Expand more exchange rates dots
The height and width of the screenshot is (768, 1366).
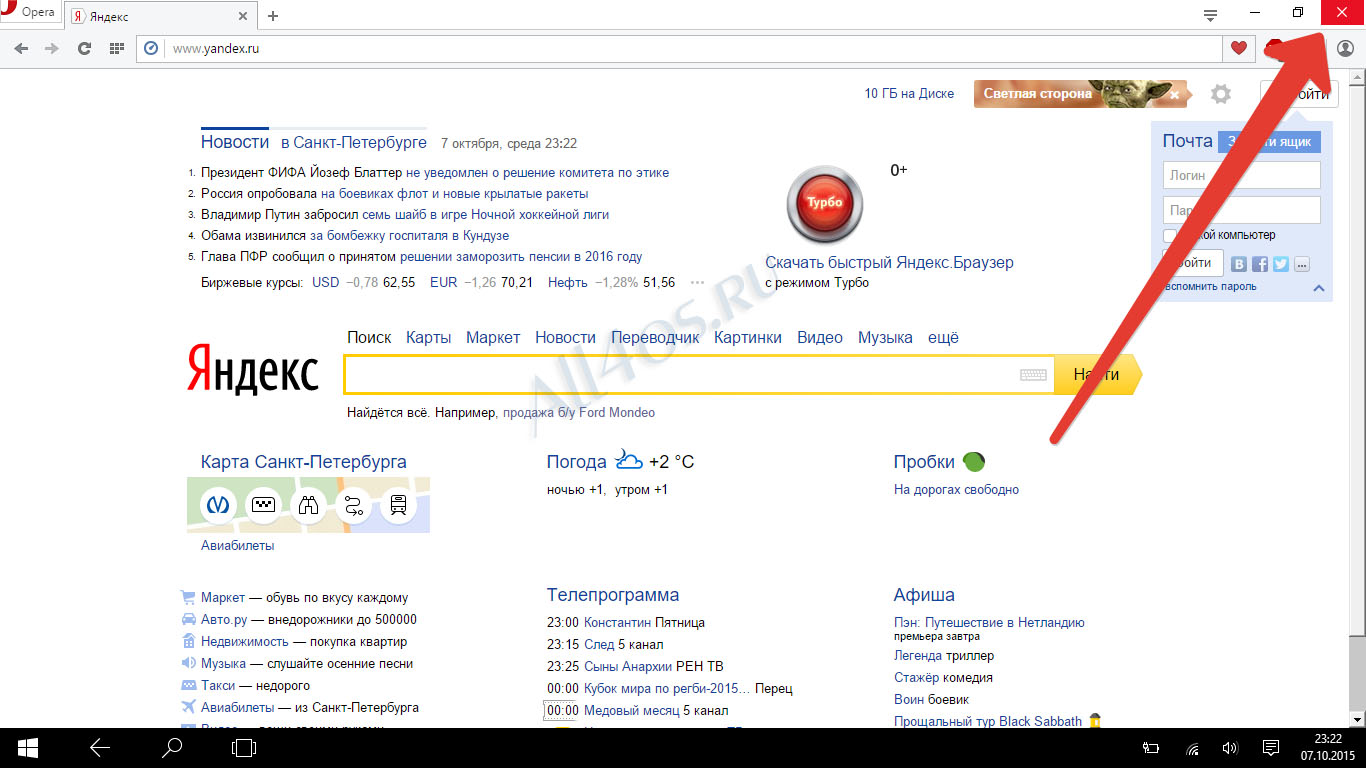(x=697, y=283)
